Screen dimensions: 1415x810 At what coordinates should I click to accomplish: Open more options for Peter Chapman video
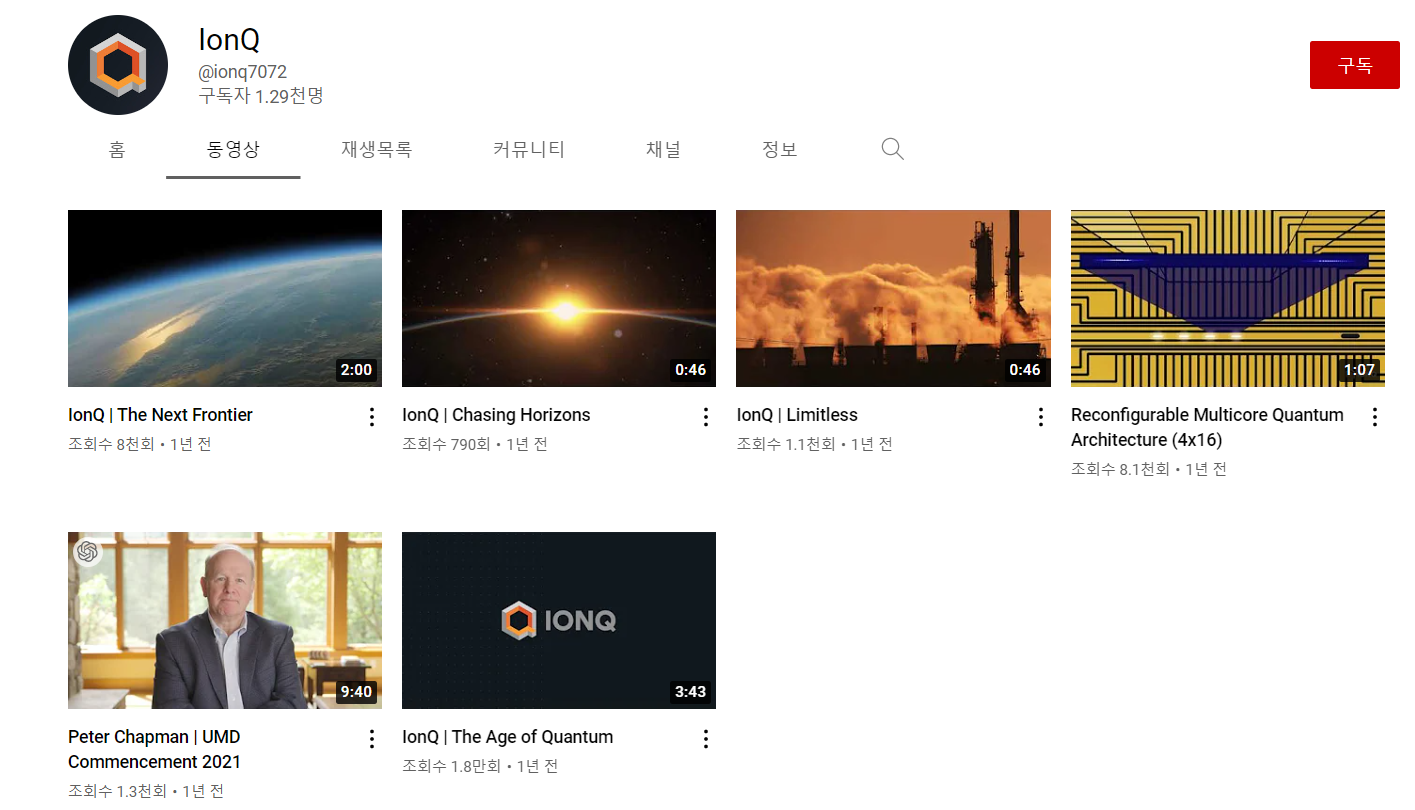coord(371,739)
